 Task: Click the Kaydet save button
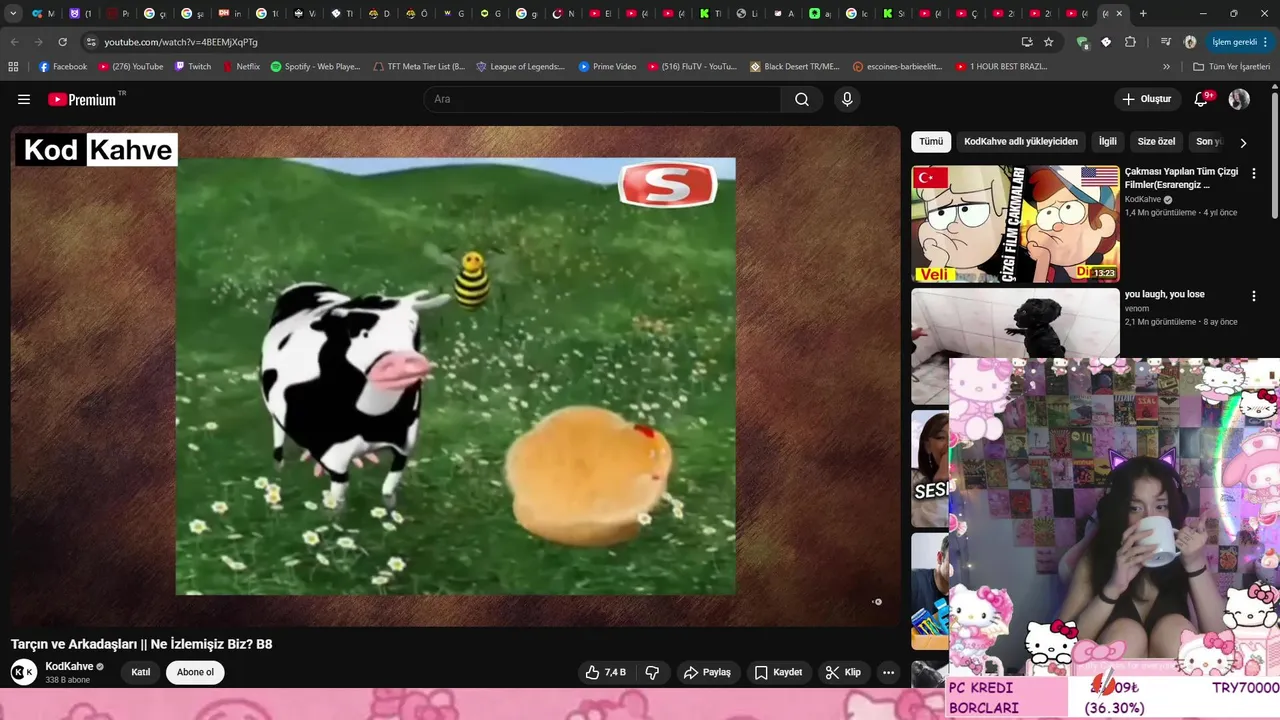click(778, 672)
